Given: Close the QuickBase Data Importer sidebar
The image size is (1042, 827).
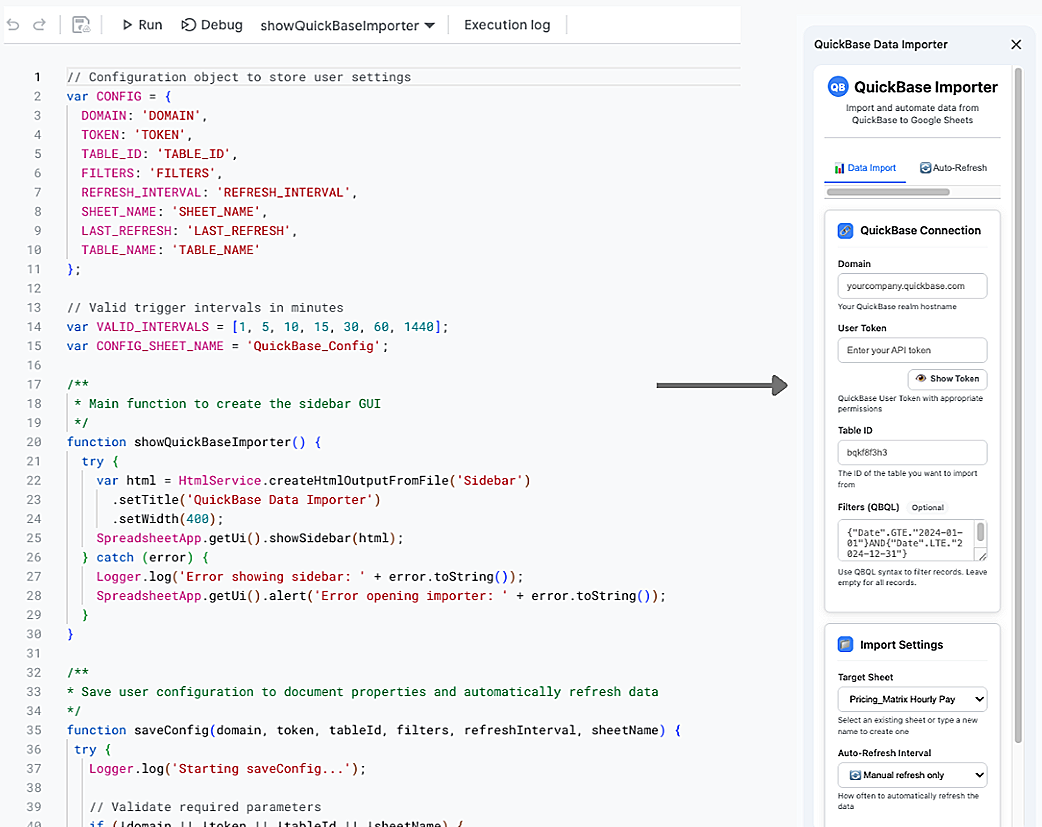Looking at the screenshot, I should [x=1015, y=45].
